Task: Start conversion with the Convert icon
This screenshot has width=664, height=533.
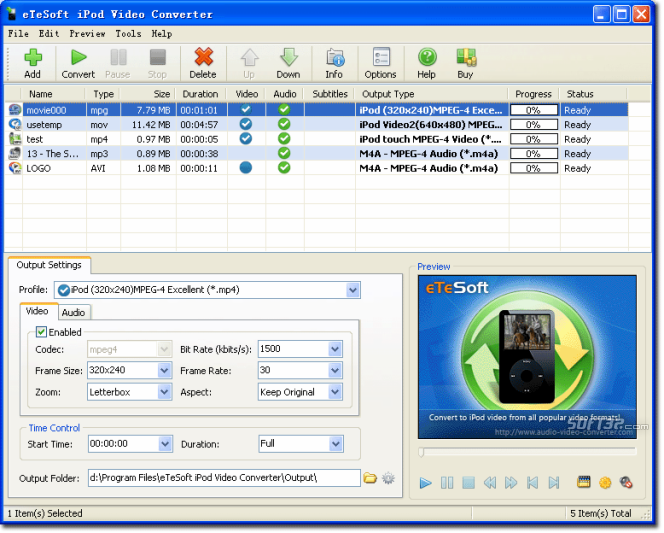Action: (78, 64)
